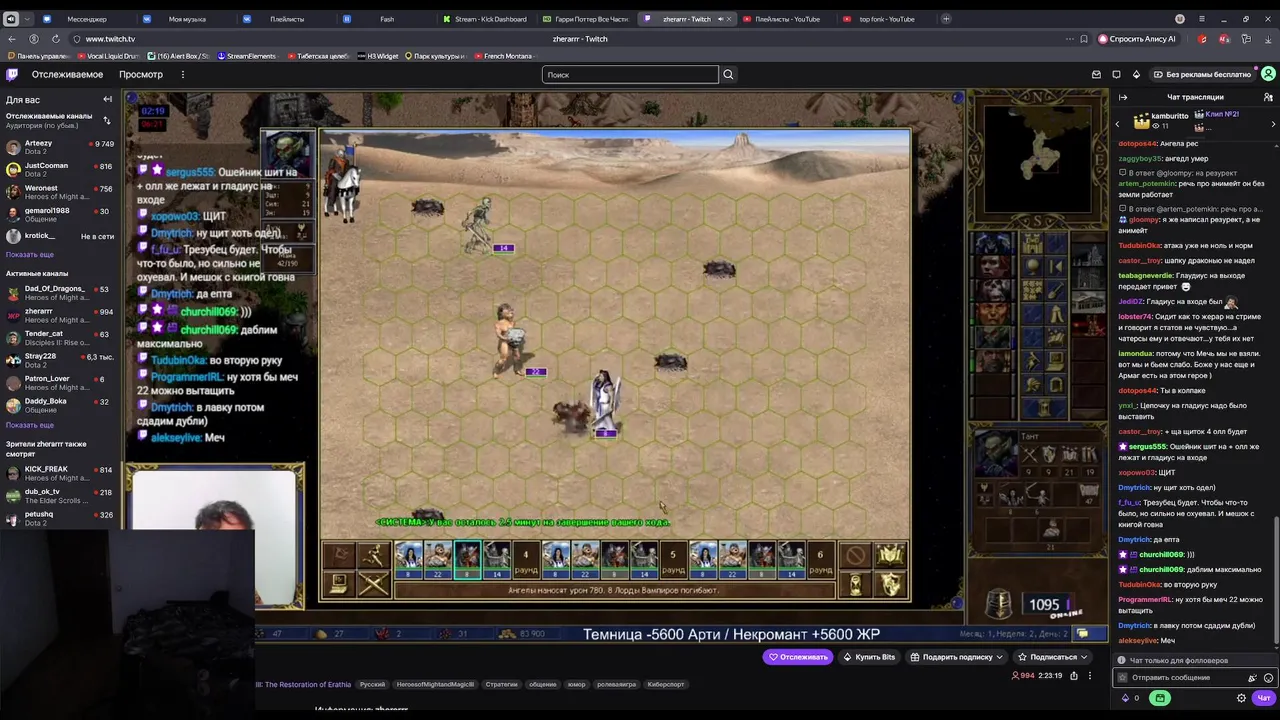The height and width of the screenshot is (720, 1280).
Task: Click in-game crossed swords auto-combat icon
Action: [373, 584]
